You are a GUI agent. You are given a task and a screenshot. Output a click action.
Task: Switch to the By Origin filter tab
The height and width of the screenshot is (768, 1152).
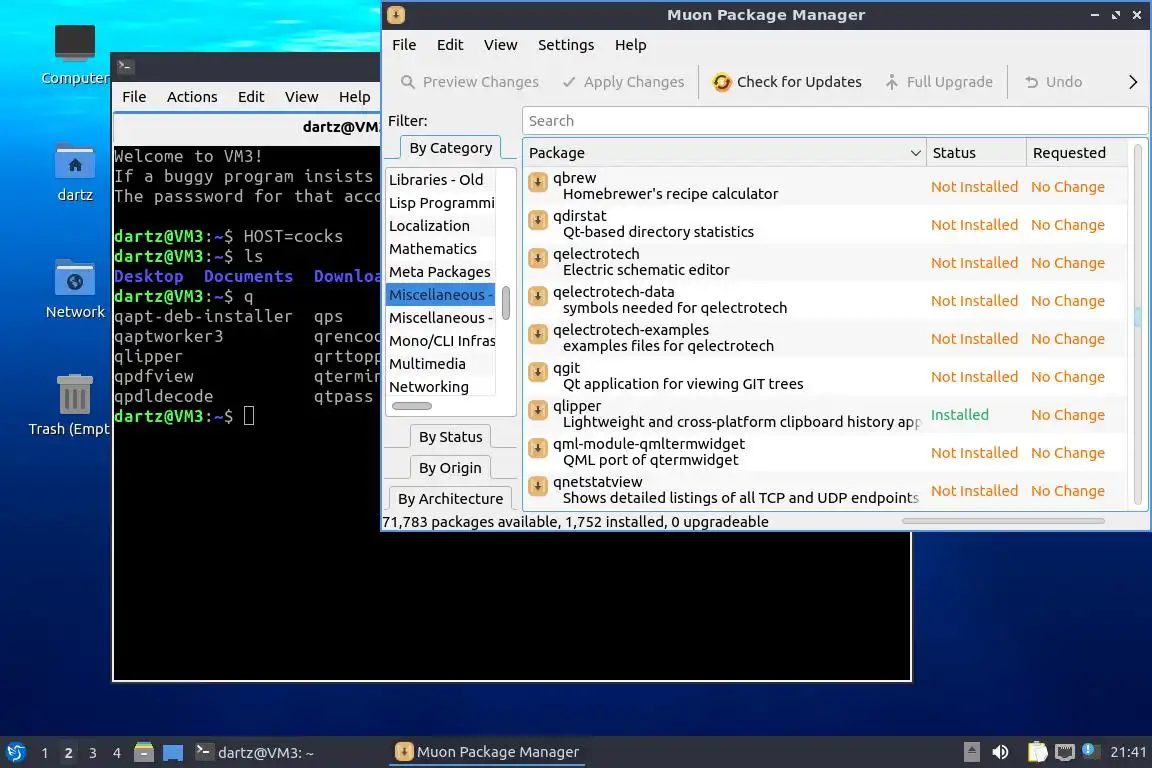coord(450,467)
